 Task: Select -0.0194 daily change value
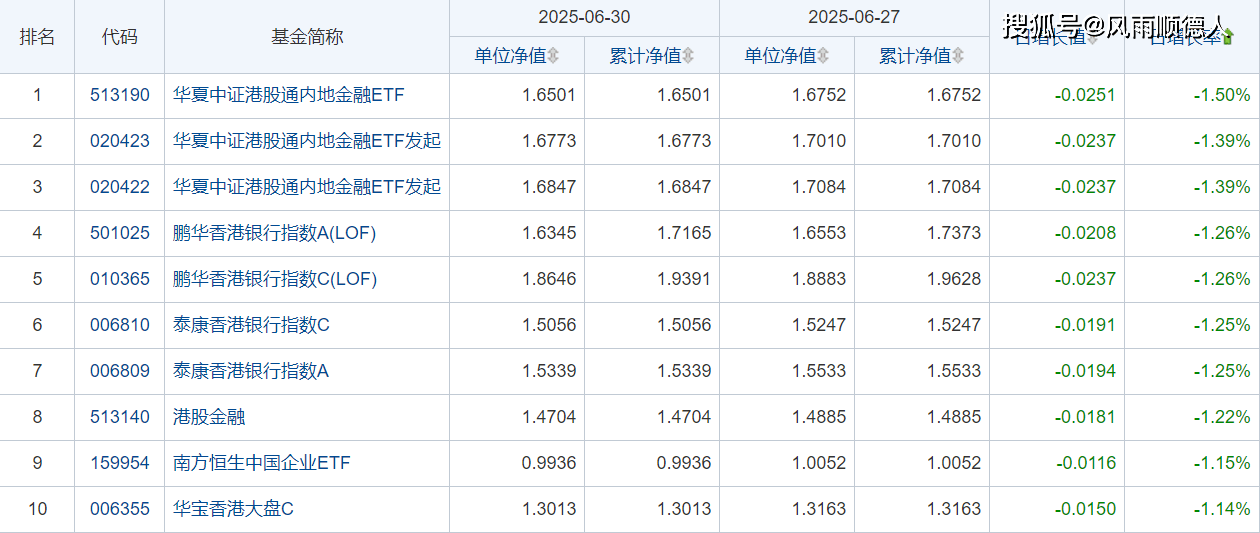[1085, 372]
